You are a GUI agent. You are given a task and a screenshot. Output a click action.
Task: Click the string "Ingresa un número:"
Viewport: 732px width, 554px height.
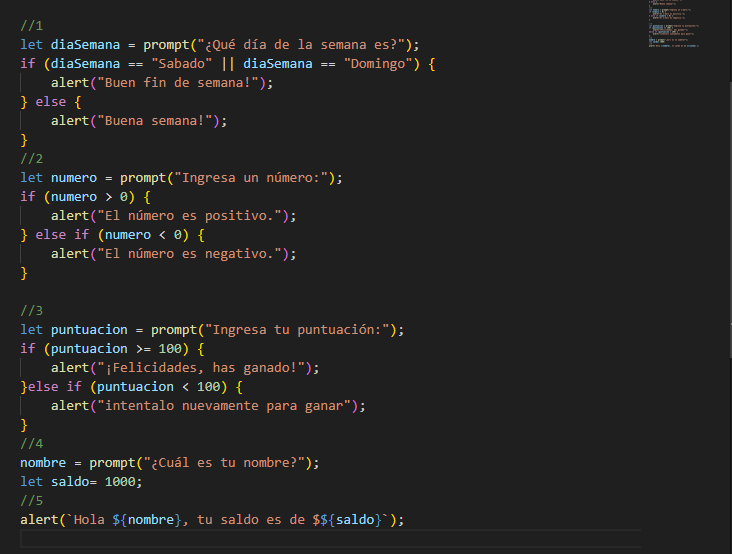[x=251, y=178]
